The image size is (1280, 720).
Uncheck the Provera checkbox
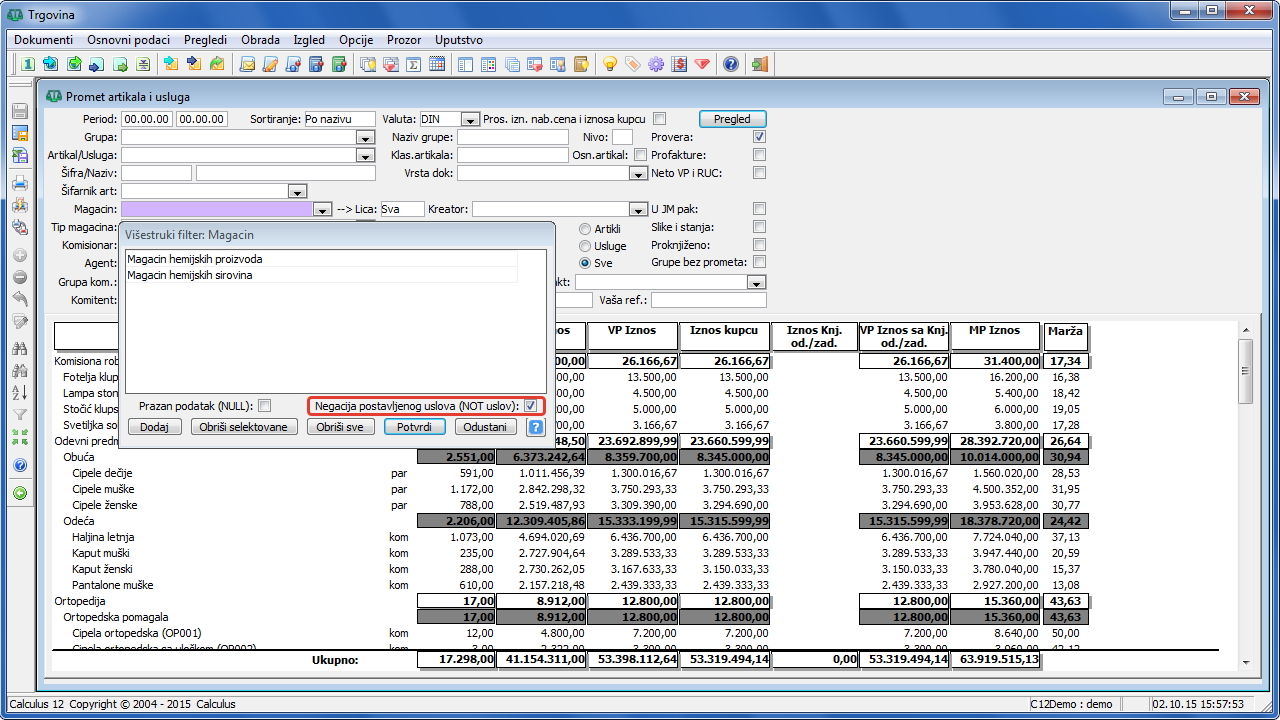(759, 137)
